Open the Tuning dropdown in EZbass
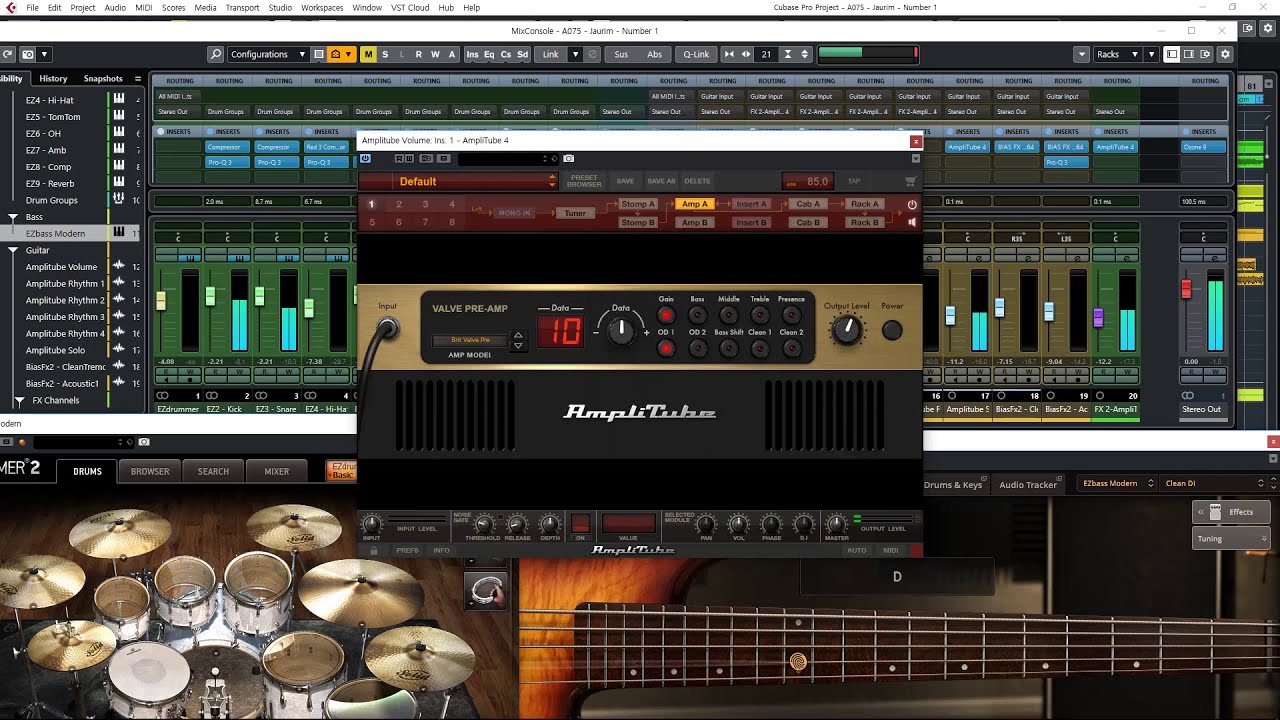The height and width of the screenshot is (720, 1280). (1231, 539)
